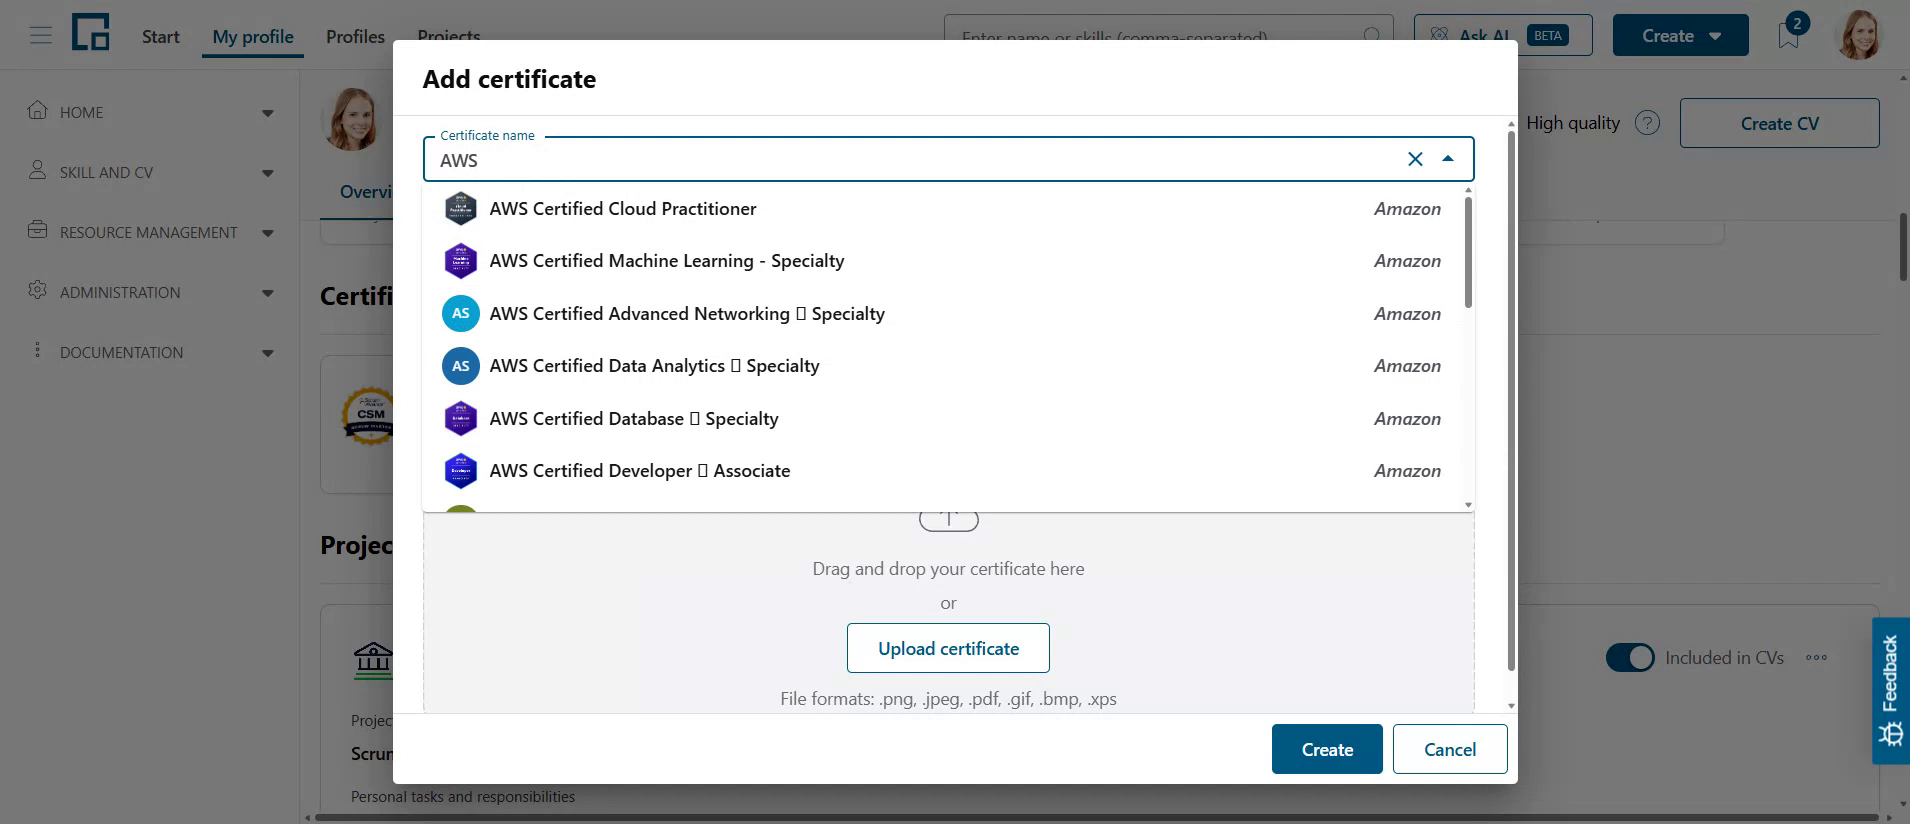Open the Profiles tab
1910x824 pixels.
click(355, 37)
